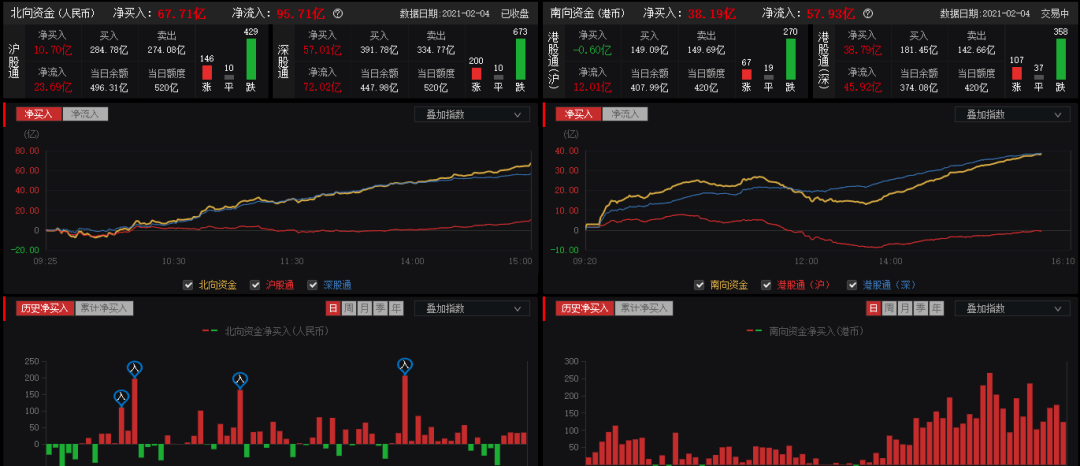Switch southbound history to 日 period

873,308
